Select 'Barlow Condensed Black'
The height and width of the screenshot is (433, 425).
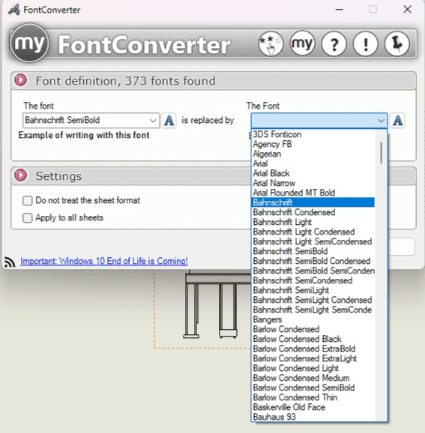[313, 339]
